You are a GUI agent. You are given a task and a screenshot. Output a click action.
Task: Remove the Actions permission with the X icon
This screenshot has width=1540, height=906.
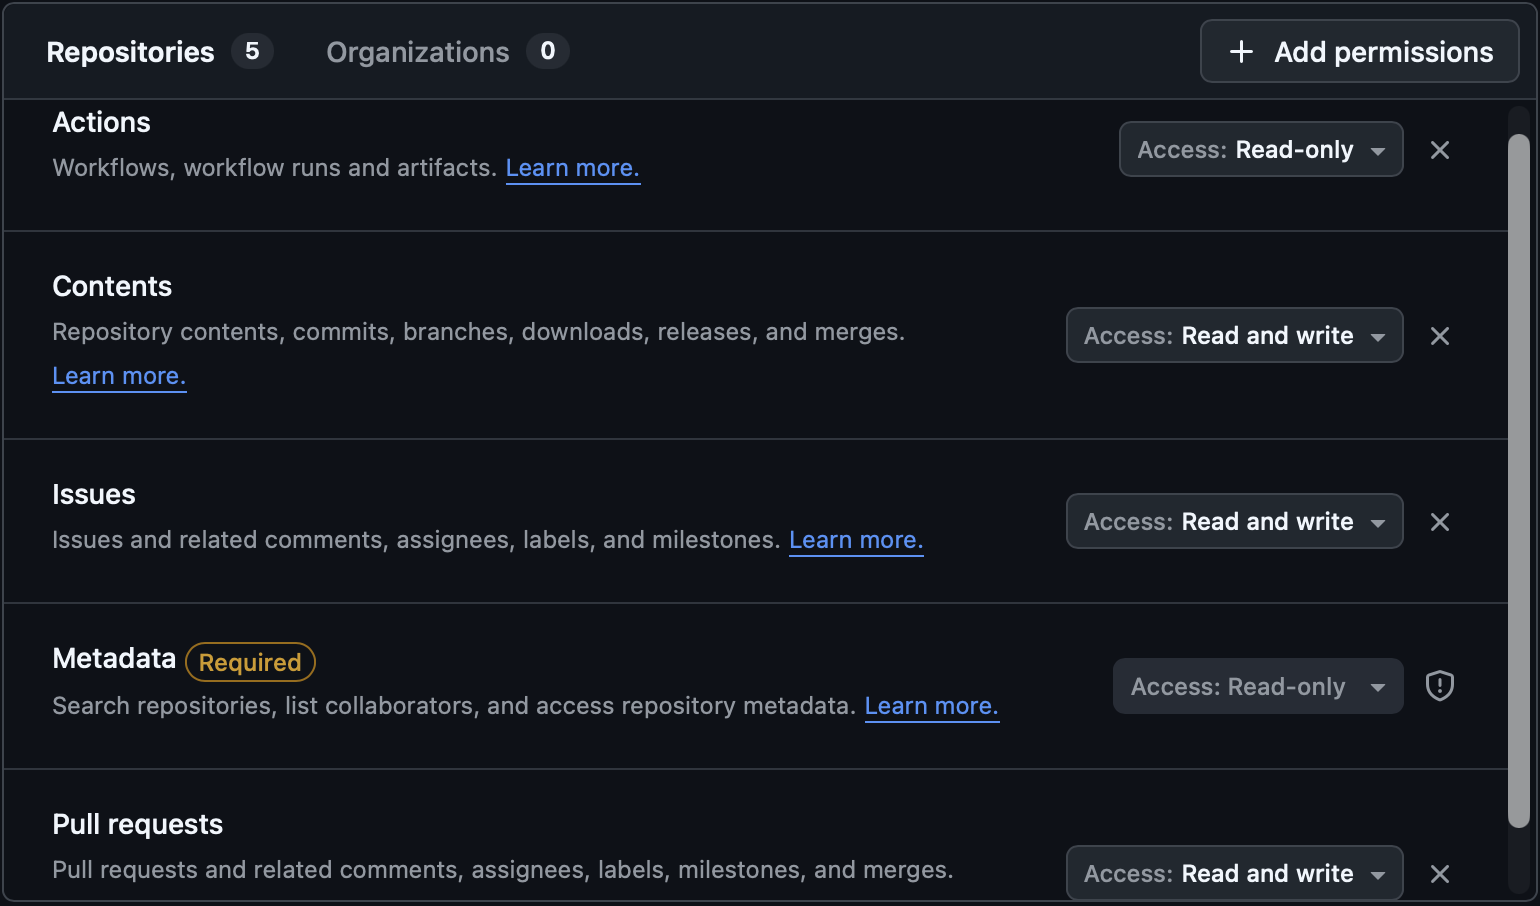tap(1440, 149)
